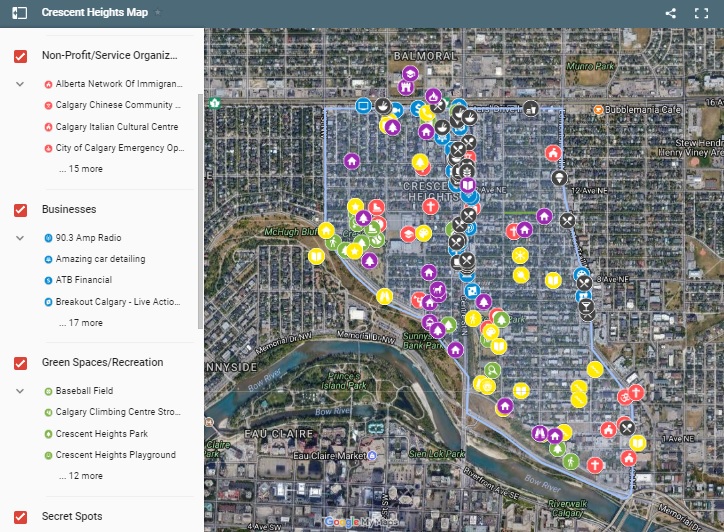
Task: Select the yellow telephone map marker
Action: tap(427, 113)
